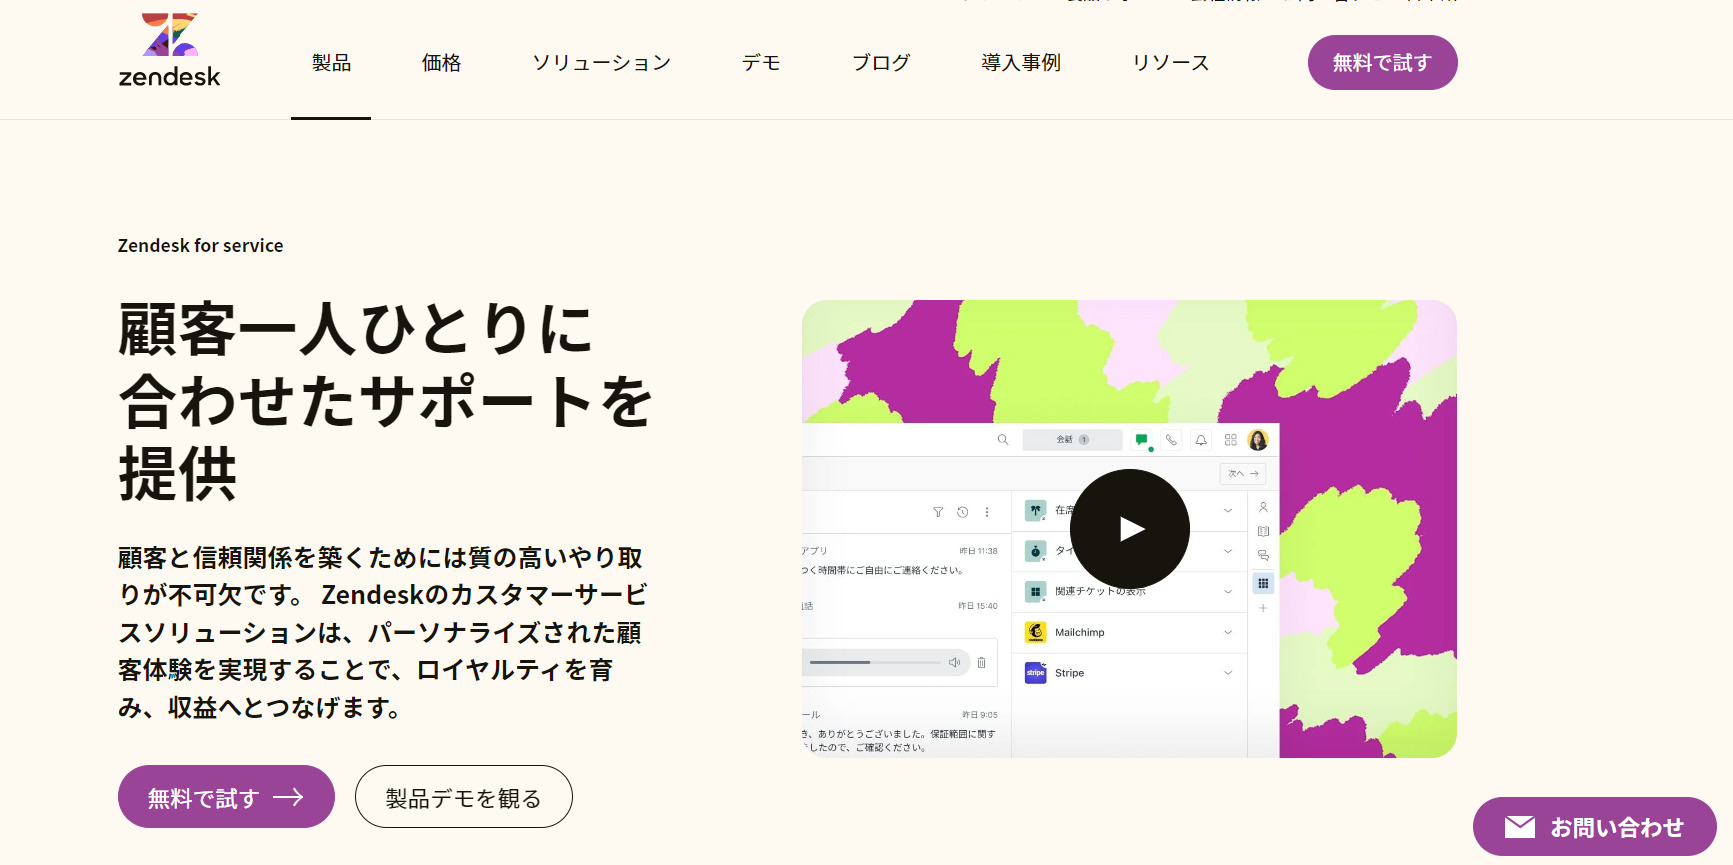
Task: Open the ソリューション menu
Action: click(601, 63)
